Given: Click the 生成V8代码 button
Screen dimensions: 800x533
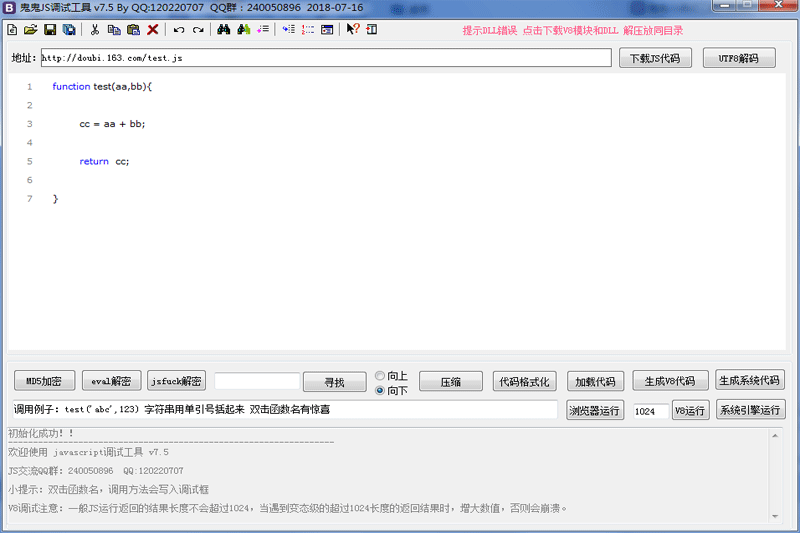Looking at the screenshot, I should tap(670, 381).
